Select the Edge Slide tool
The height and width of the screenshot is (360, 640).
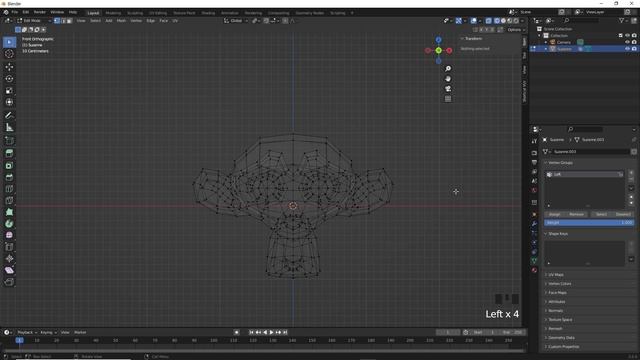click(x=9, y=247)
